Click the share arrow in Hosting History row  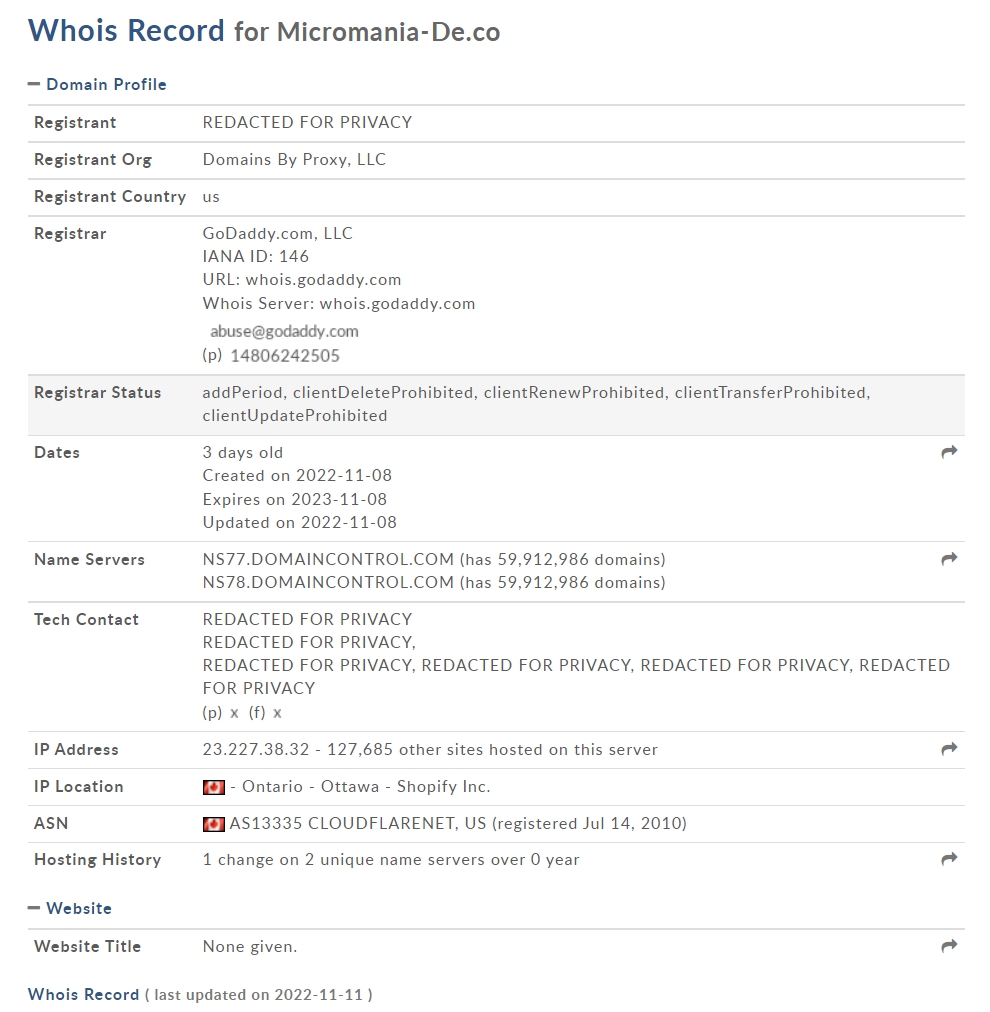tap(949, 859)
